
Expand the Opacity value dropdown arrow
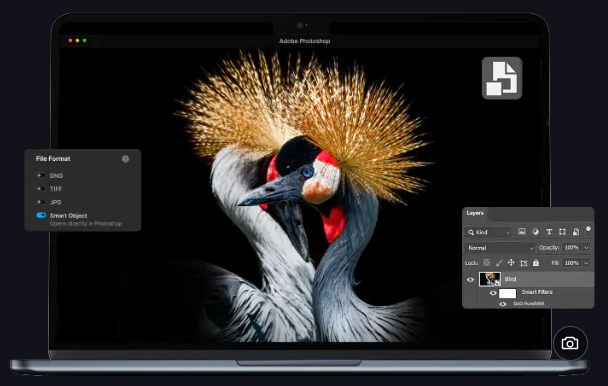(586, 248)
